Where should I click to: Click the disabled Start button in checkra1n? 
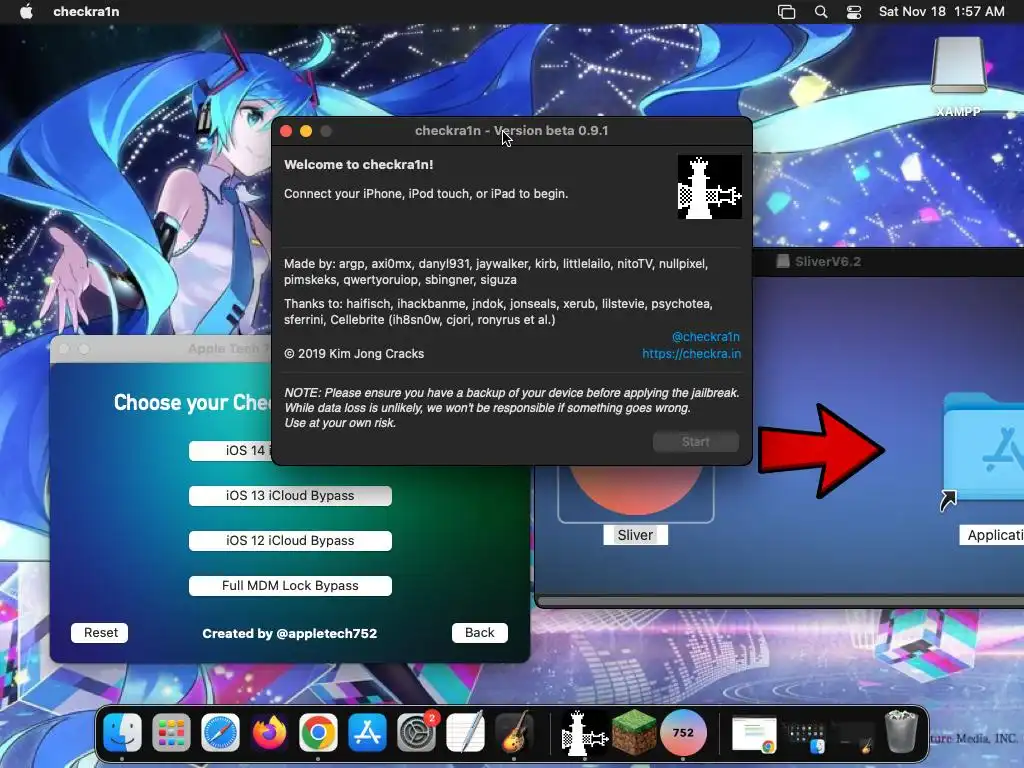[696, 441]
